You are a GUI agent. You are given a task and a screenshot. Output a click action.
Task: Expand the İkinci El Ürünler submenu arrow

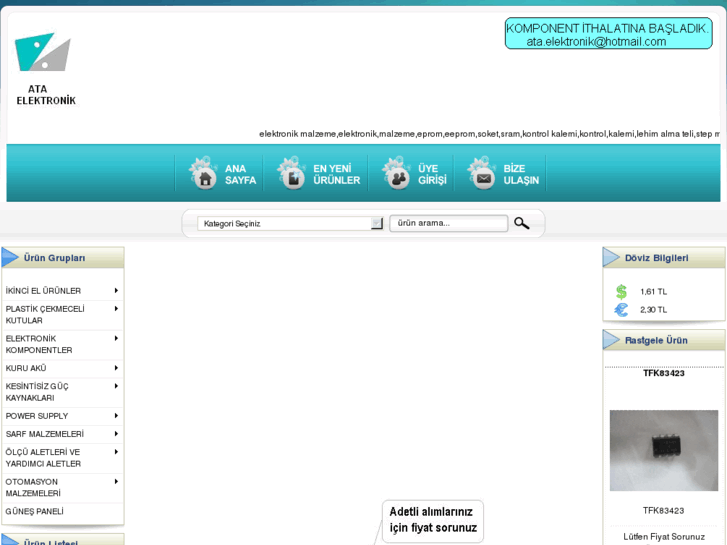(x=116, y=290)
